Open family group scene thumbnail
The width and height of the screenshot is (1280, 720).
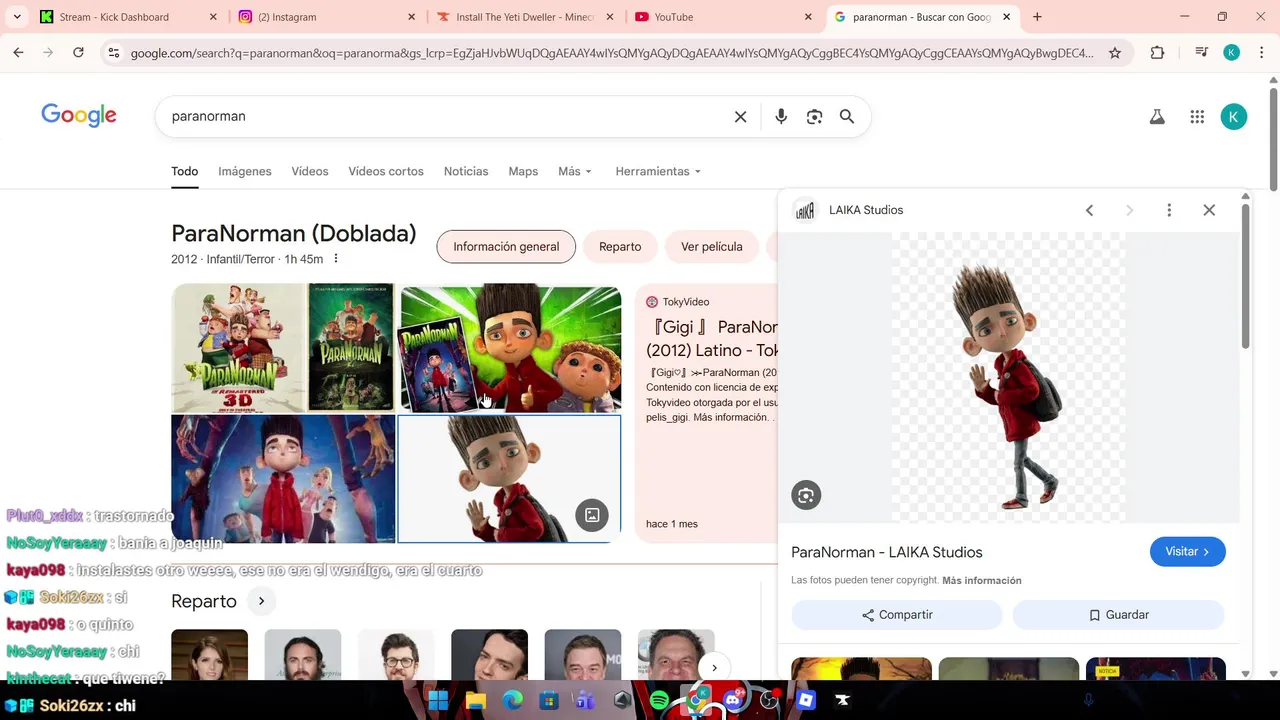(283, 479)
